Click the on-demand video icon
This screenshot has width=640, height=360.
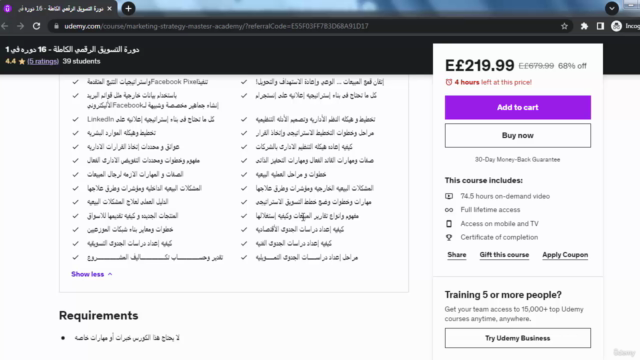click(449, 196)
